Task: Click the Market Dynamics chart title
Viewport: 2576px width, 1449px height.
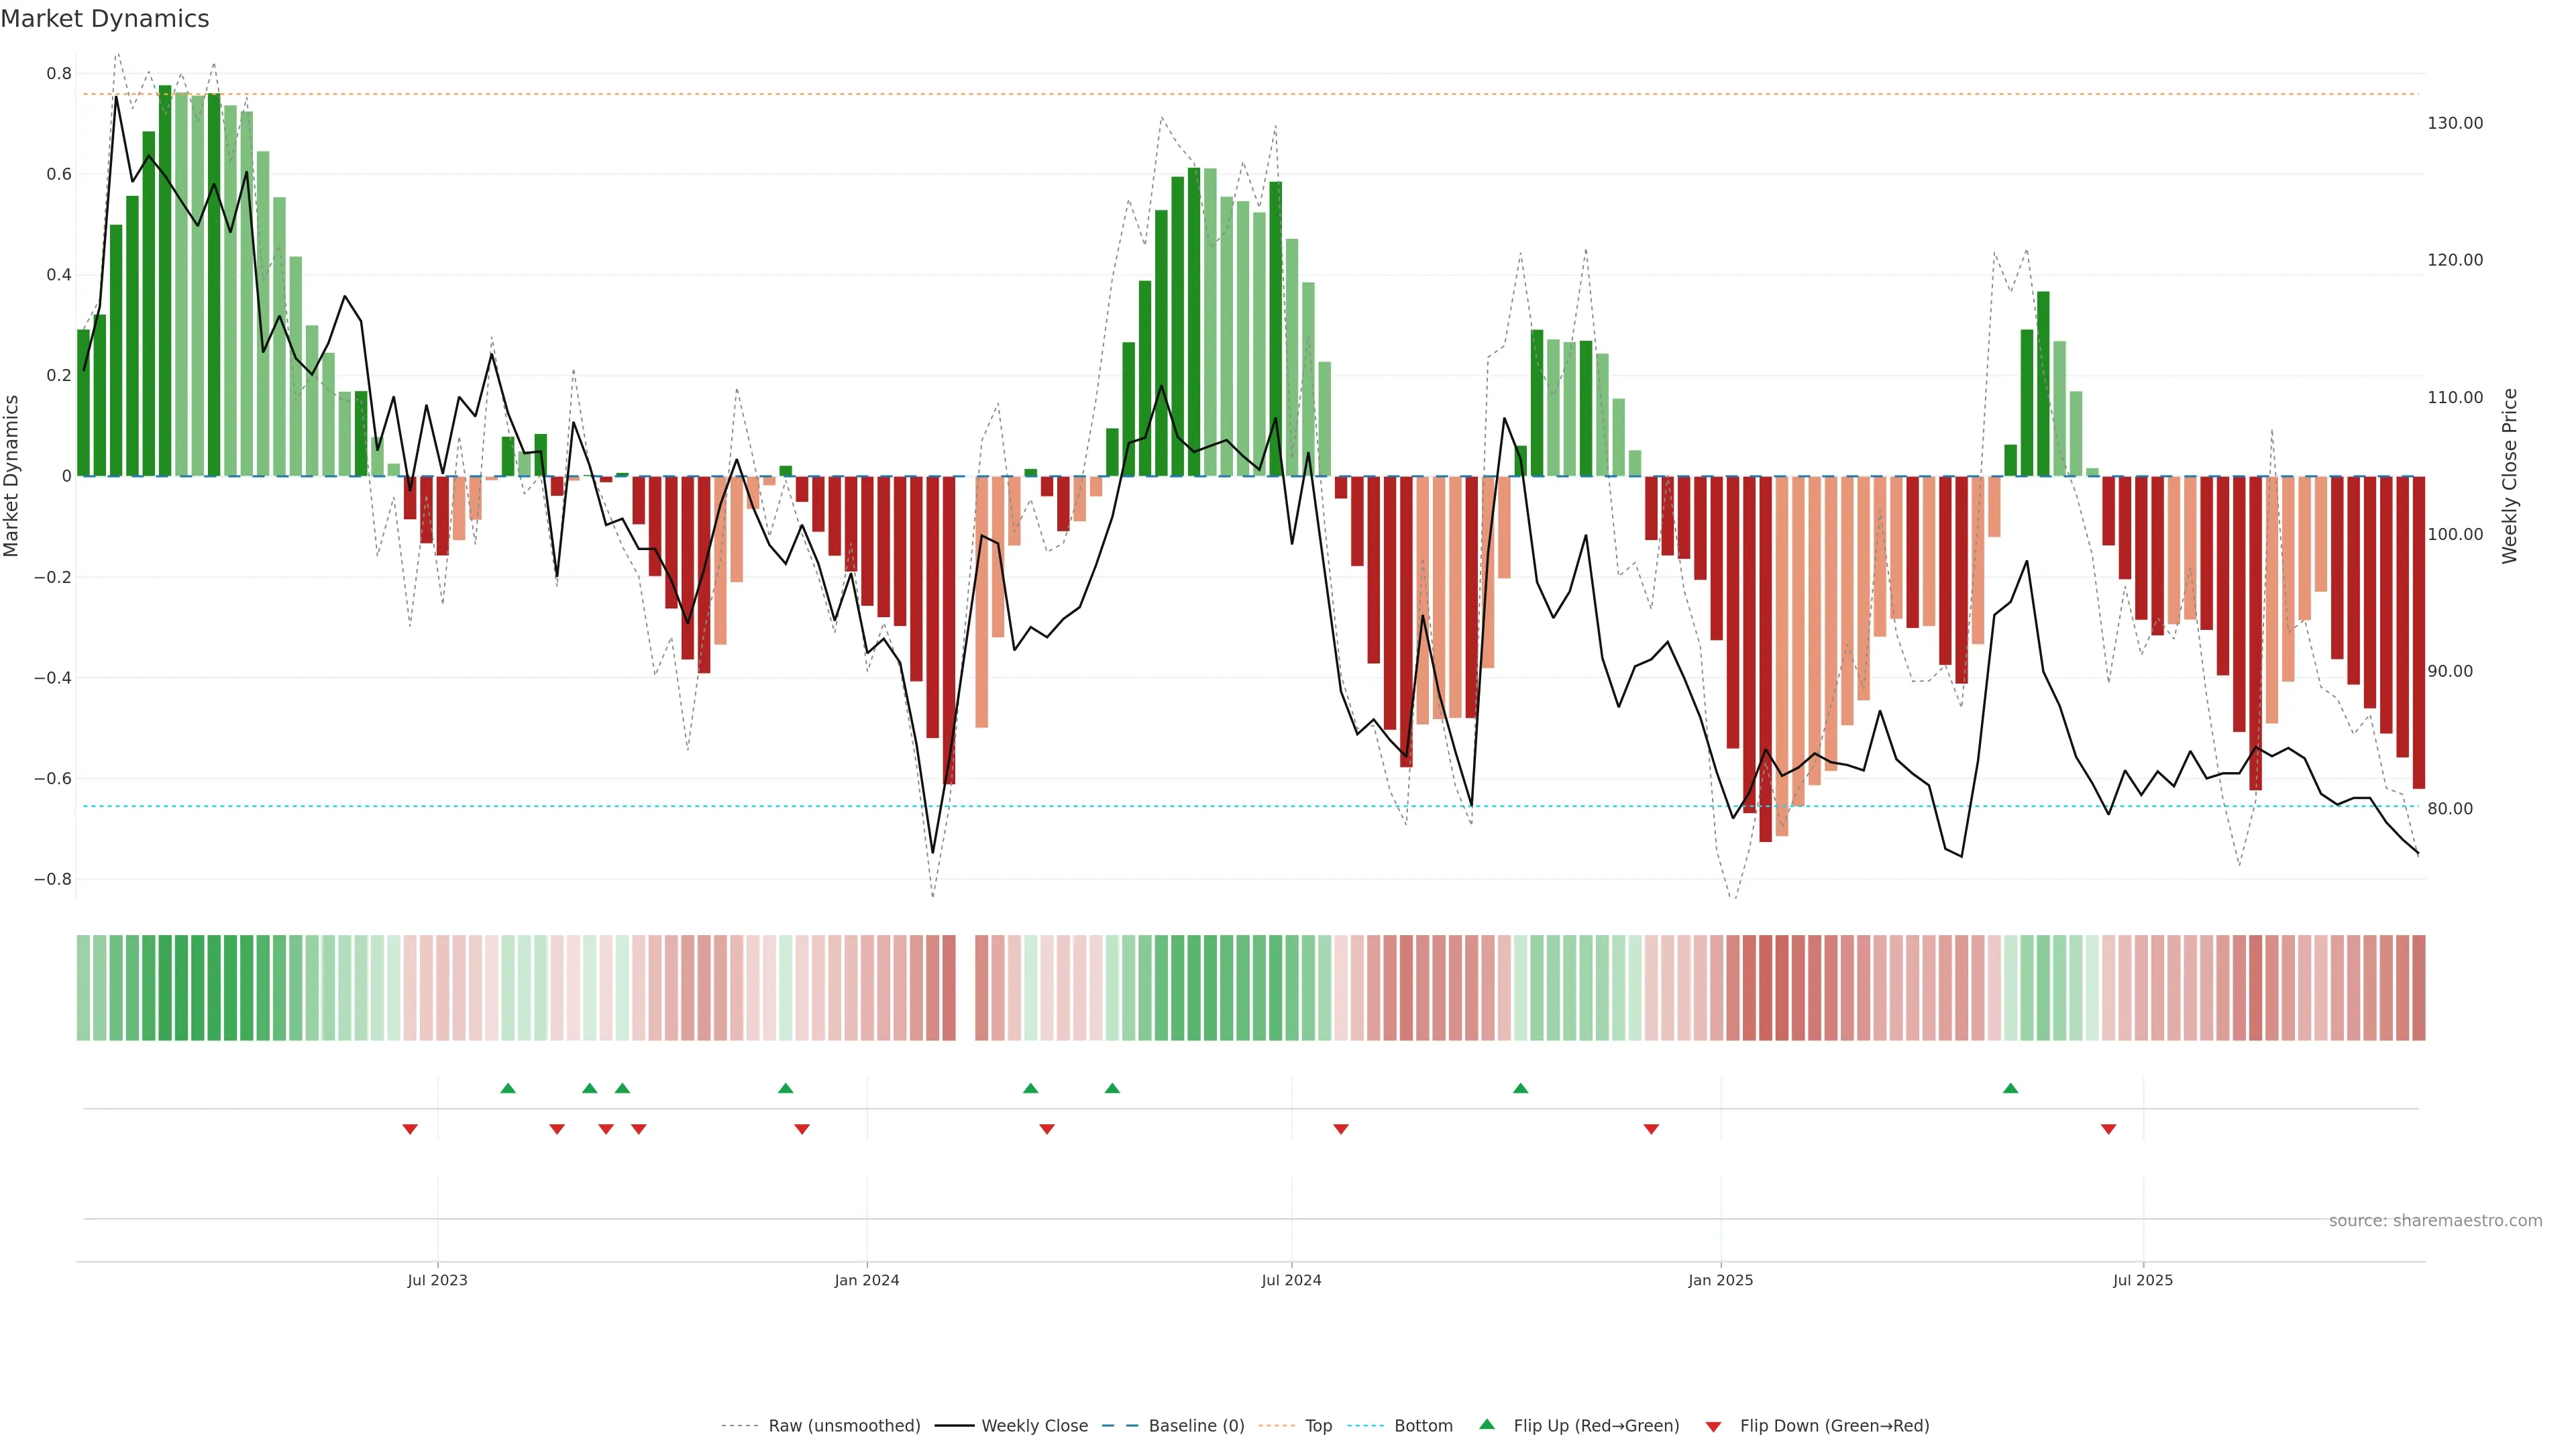Action: tap(105, 19)
